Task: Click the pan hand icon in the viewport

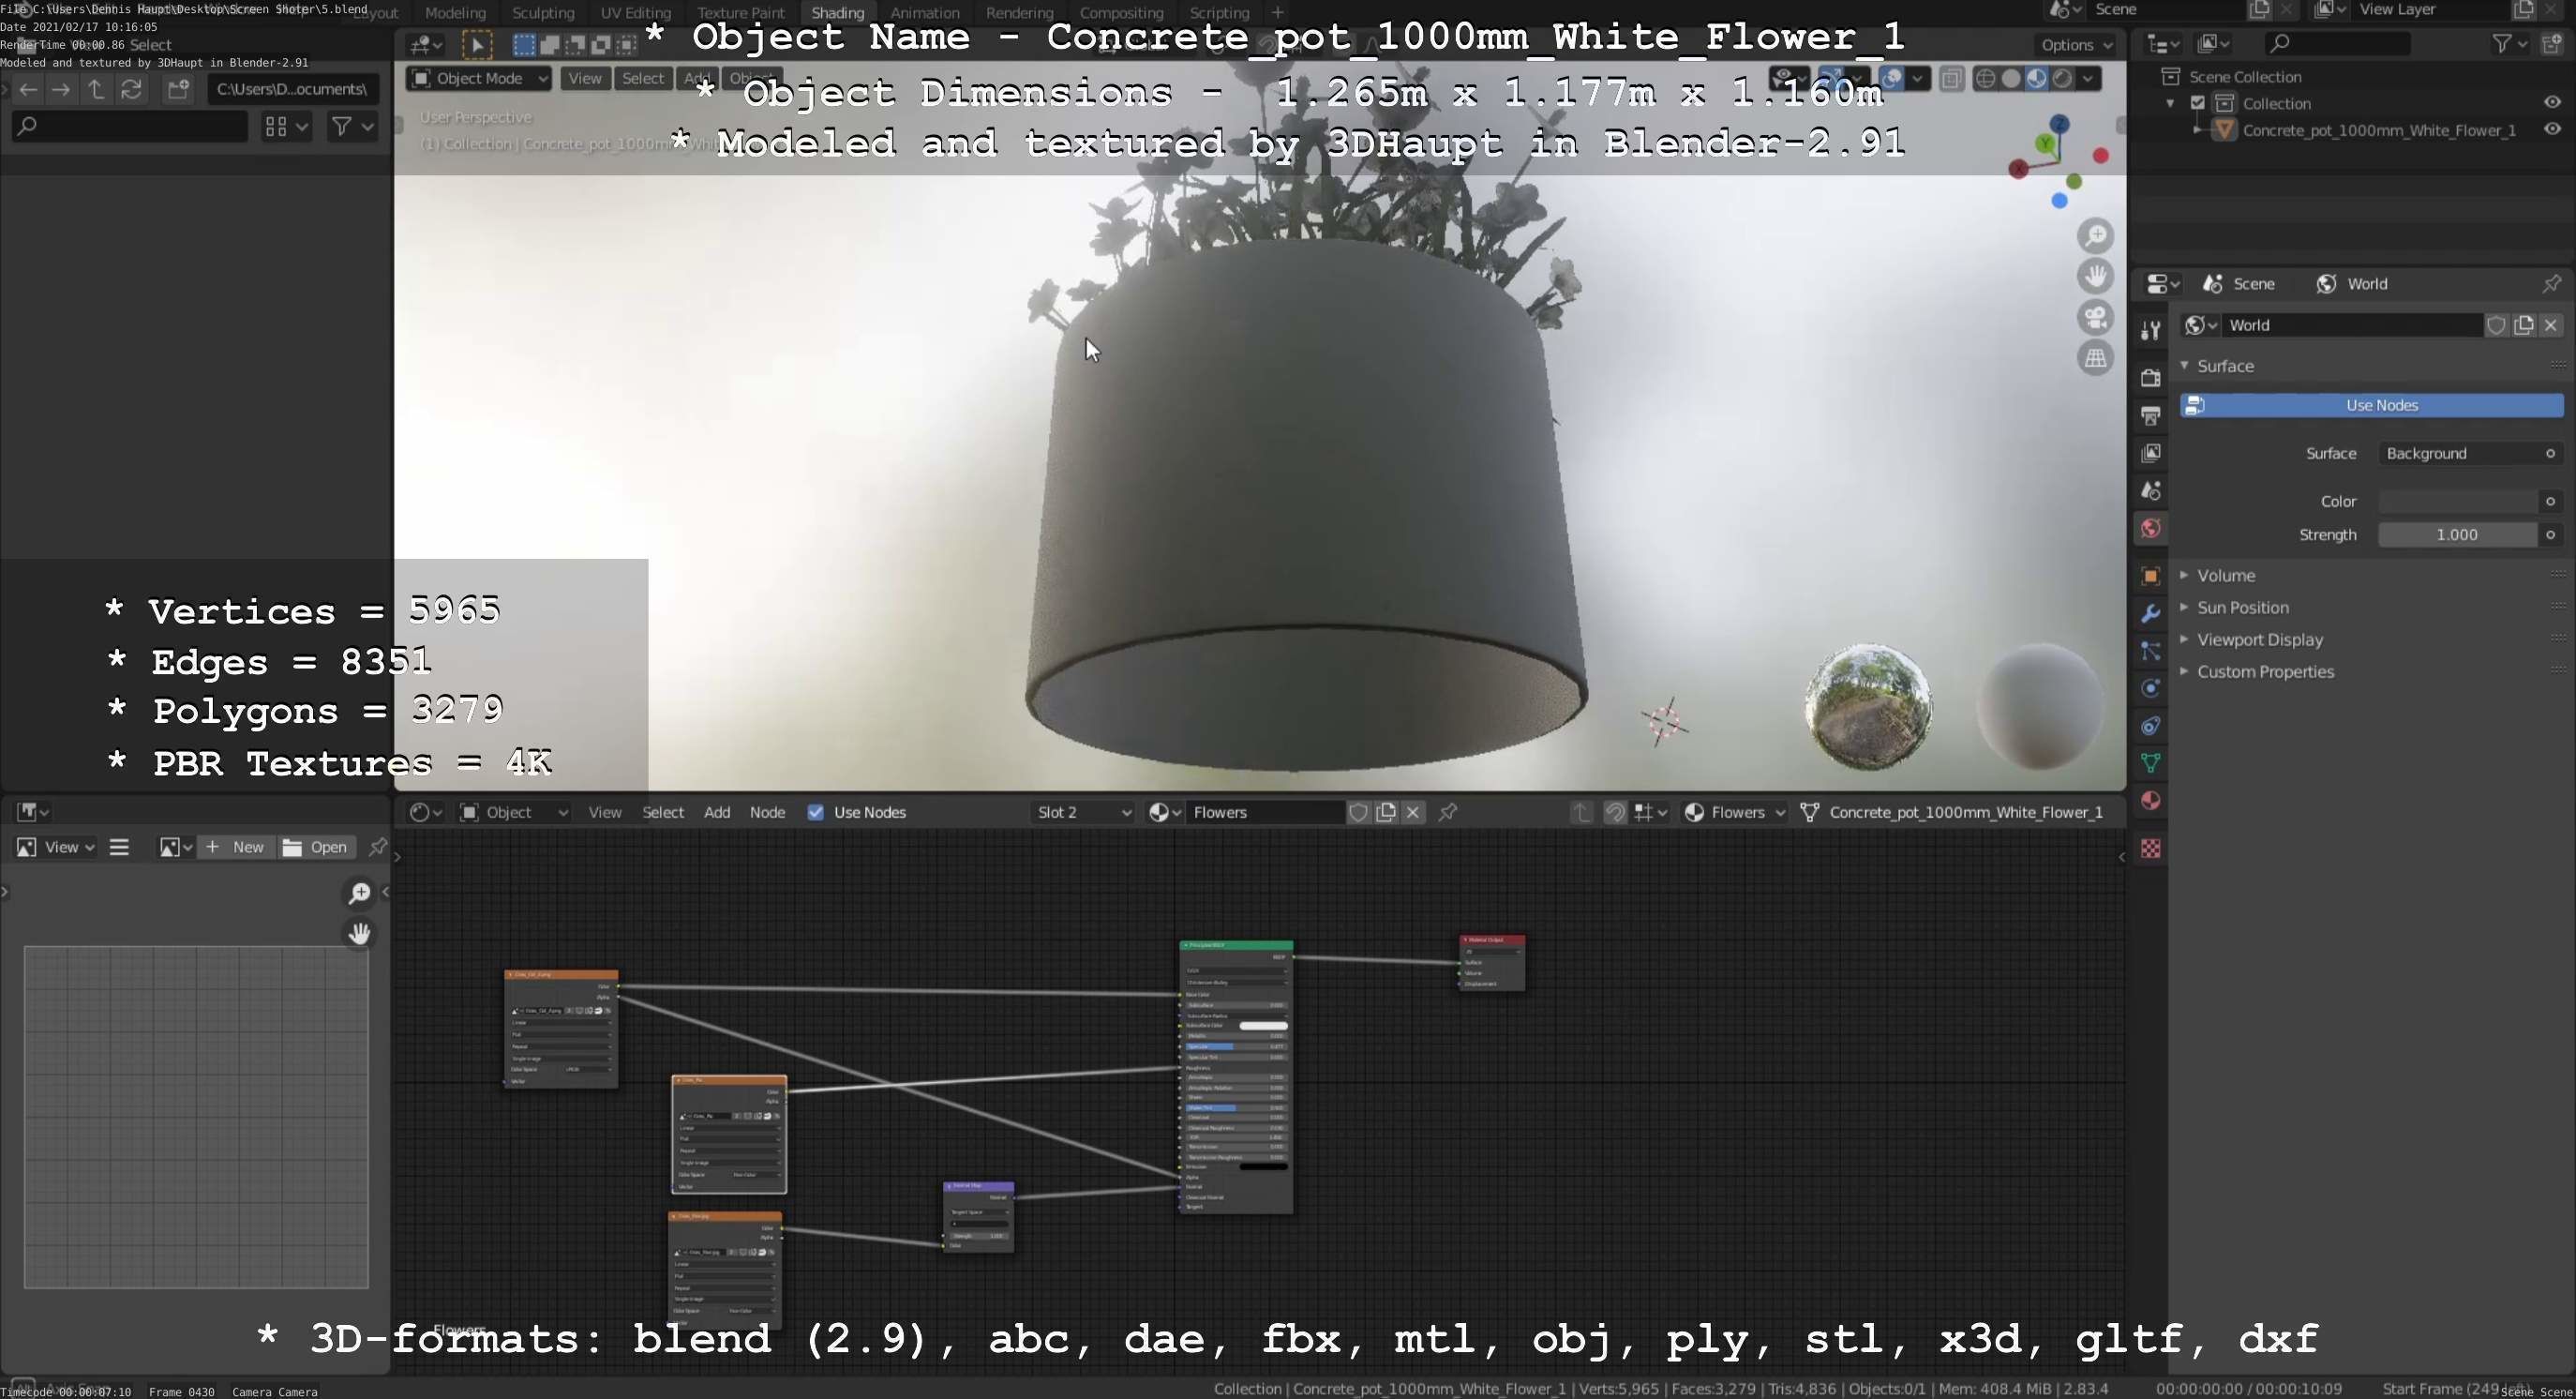Action: click(2095, 276)
